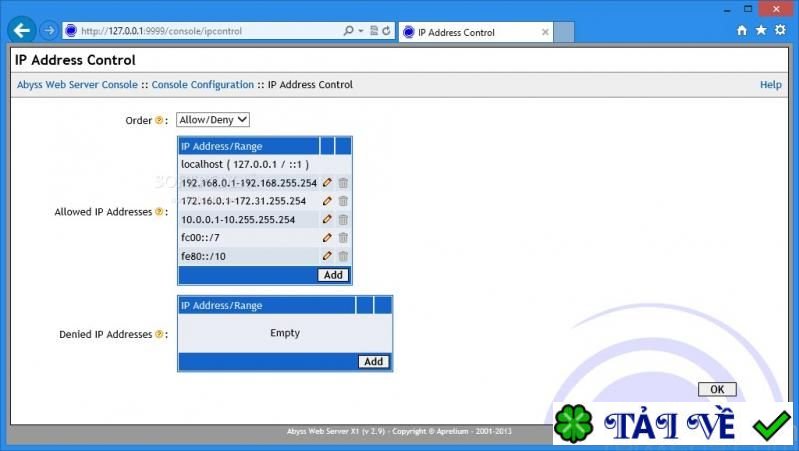799x451 pixels.
Task: Open the Order Allow/Deny dropdown
Action: coord(213,120)
